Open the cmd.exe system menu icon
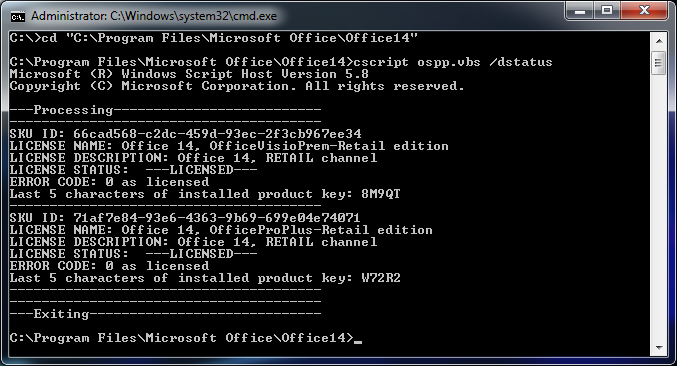This screenshot has height=366, width=677. click(18, 16)
